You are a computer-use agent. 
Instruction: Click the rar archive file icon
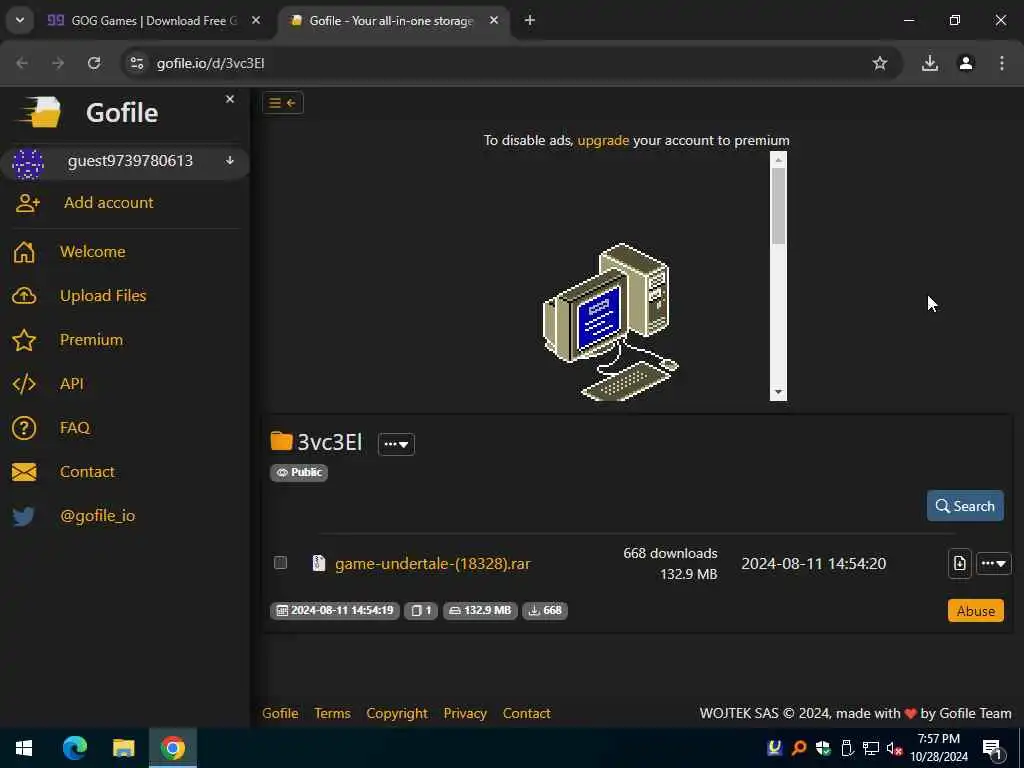pos(319,563)
